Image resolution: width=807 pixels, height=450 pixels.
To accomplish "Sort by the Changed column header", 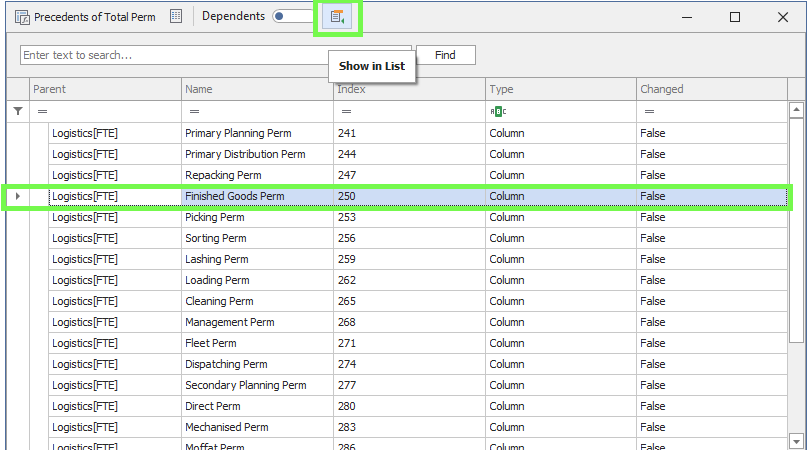I will pos(710,89).
